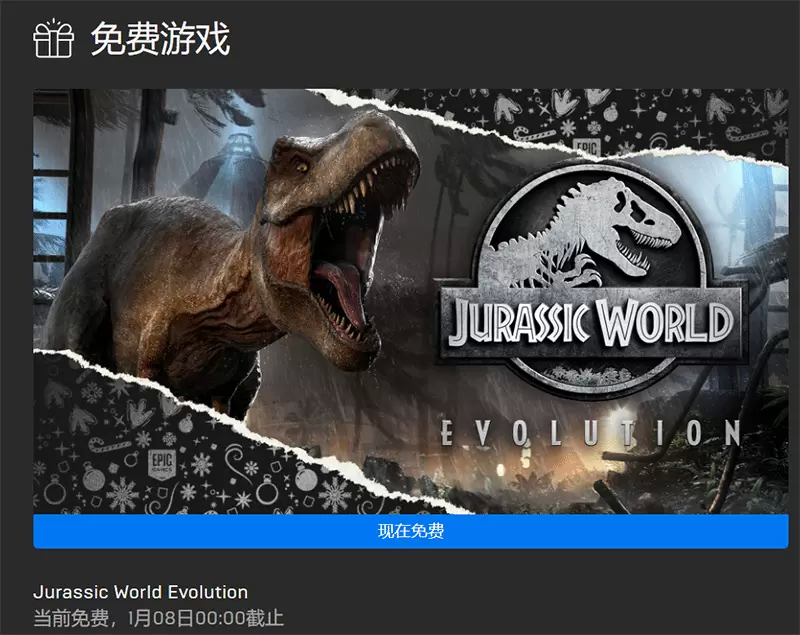Click the gift box icon beside 免费游戏
Image resolution: width=800 pixels, height=635 pixels.
(x=53, y=38)
